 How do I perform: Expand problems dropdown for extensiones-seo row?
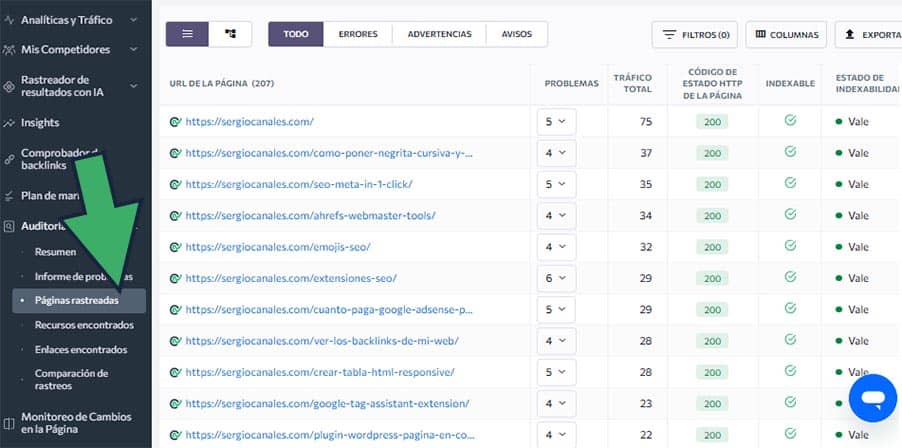tap(556, 278)
